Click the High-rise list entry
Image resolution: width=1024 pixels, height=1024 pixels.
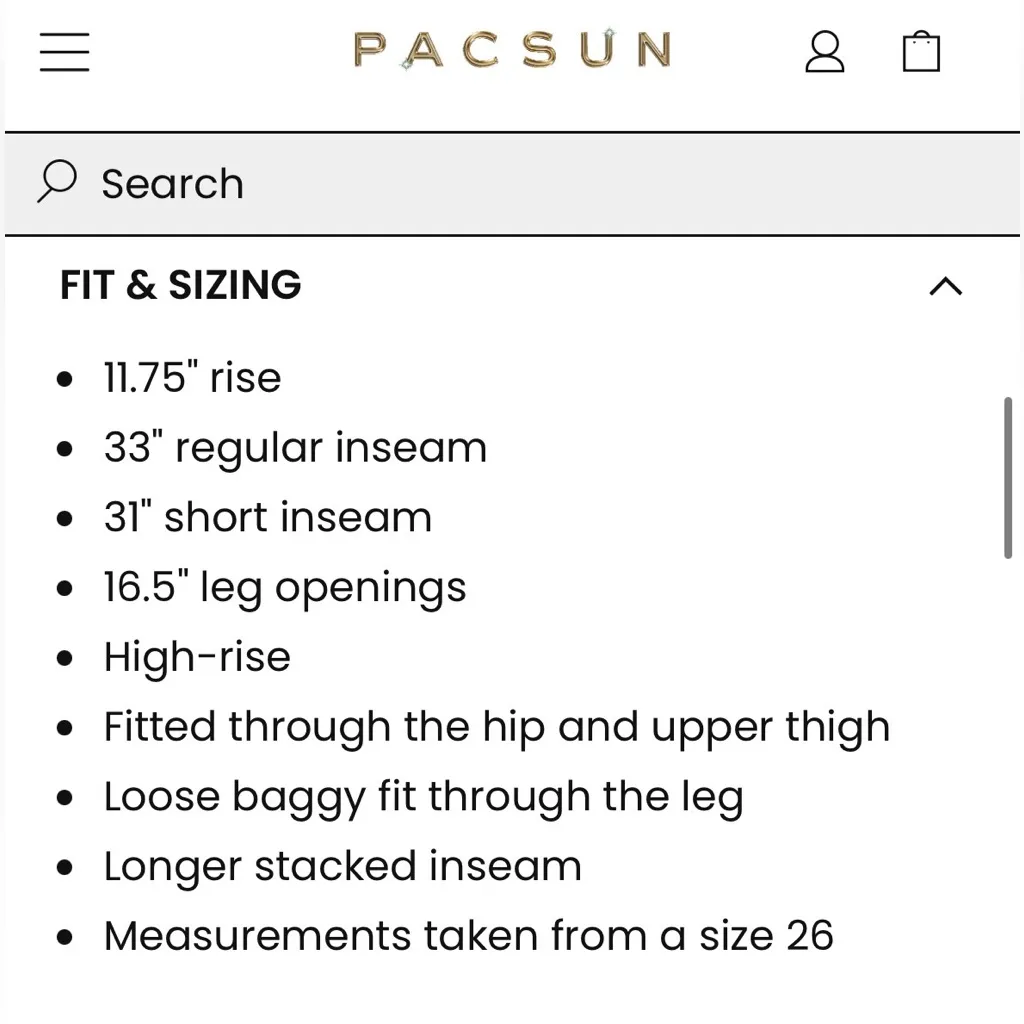[196, 657]
